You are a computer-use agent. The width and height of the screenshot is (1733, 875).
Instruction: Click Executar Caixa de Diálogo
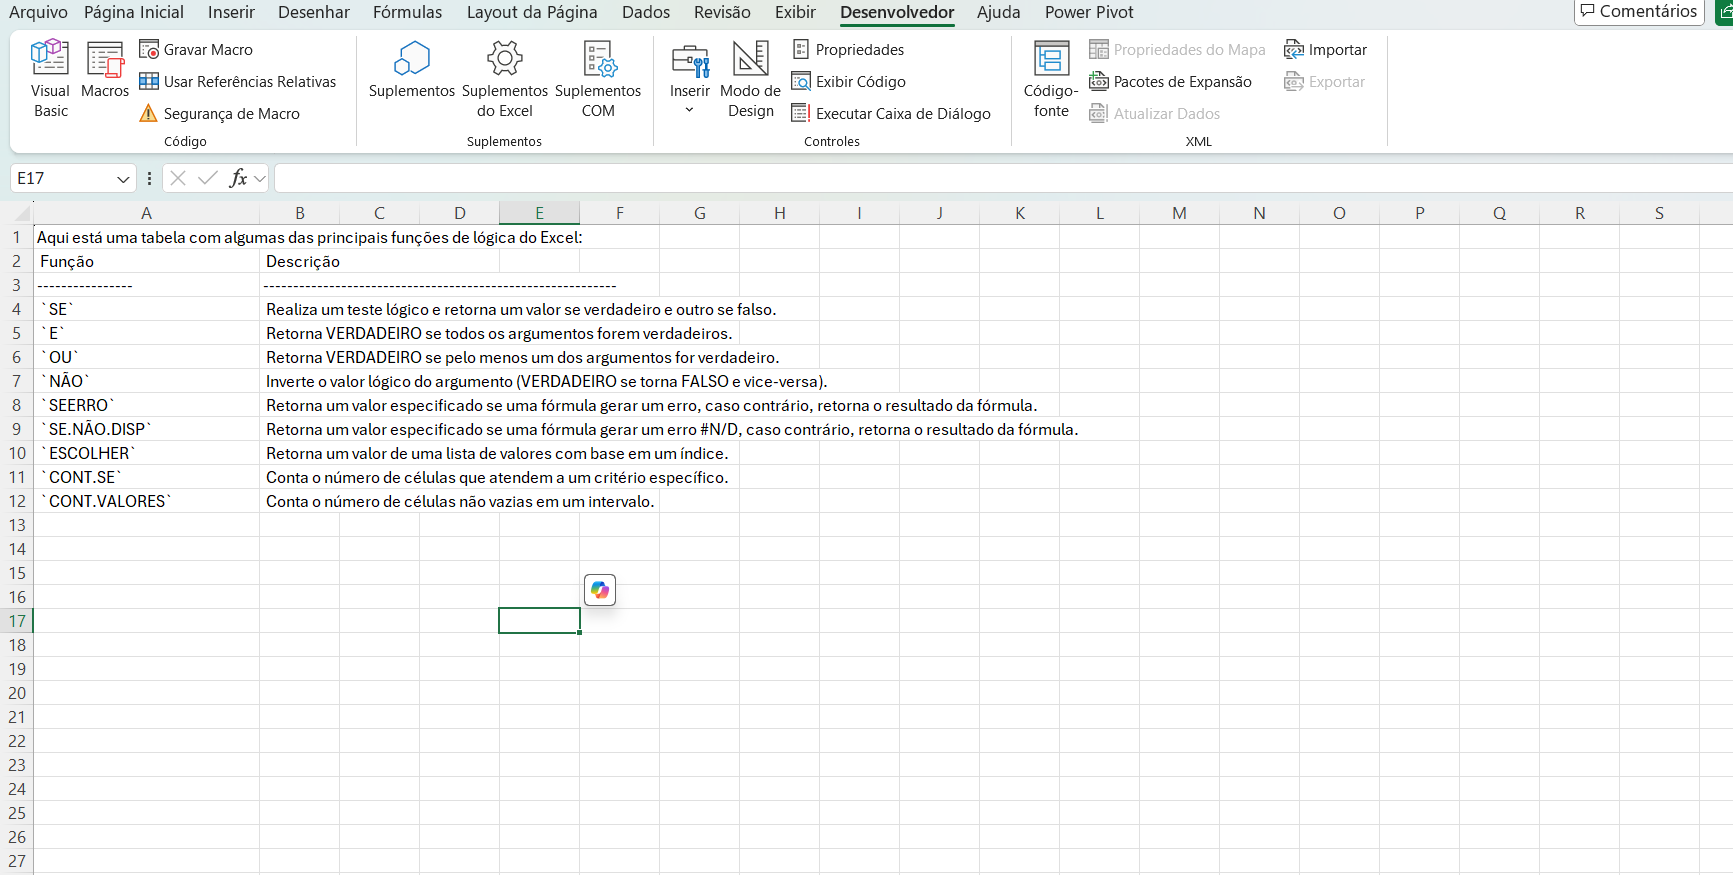[891, 114]
